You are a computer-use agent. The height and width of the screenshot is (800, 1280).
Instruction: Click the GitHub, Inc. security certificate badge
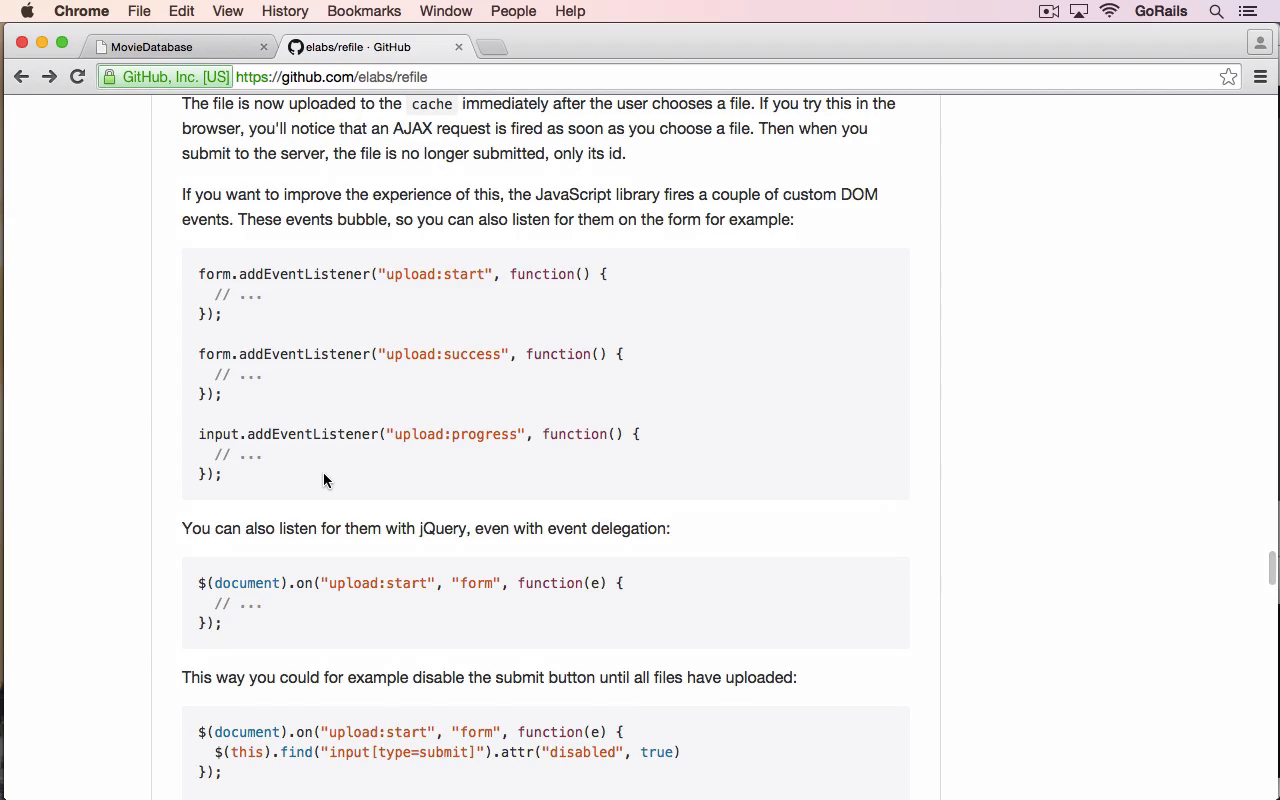click(x=165, y=77)
